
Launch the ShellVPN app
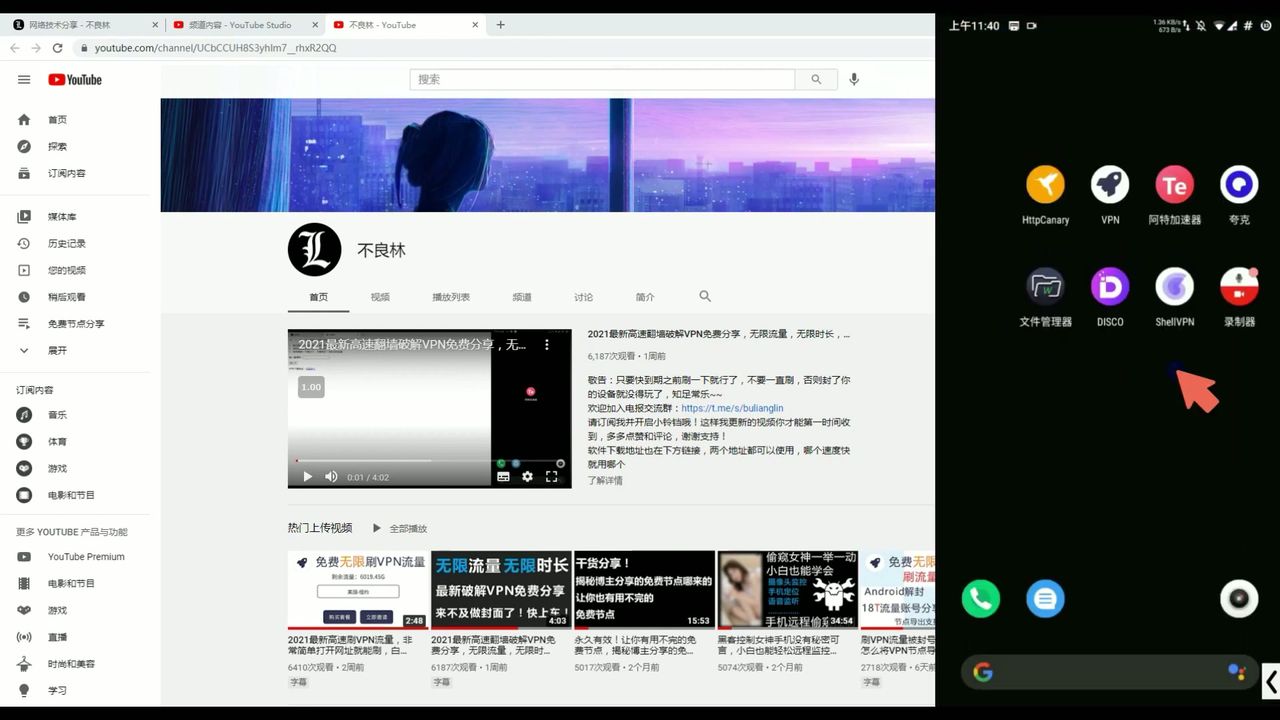coord(1174,287)
